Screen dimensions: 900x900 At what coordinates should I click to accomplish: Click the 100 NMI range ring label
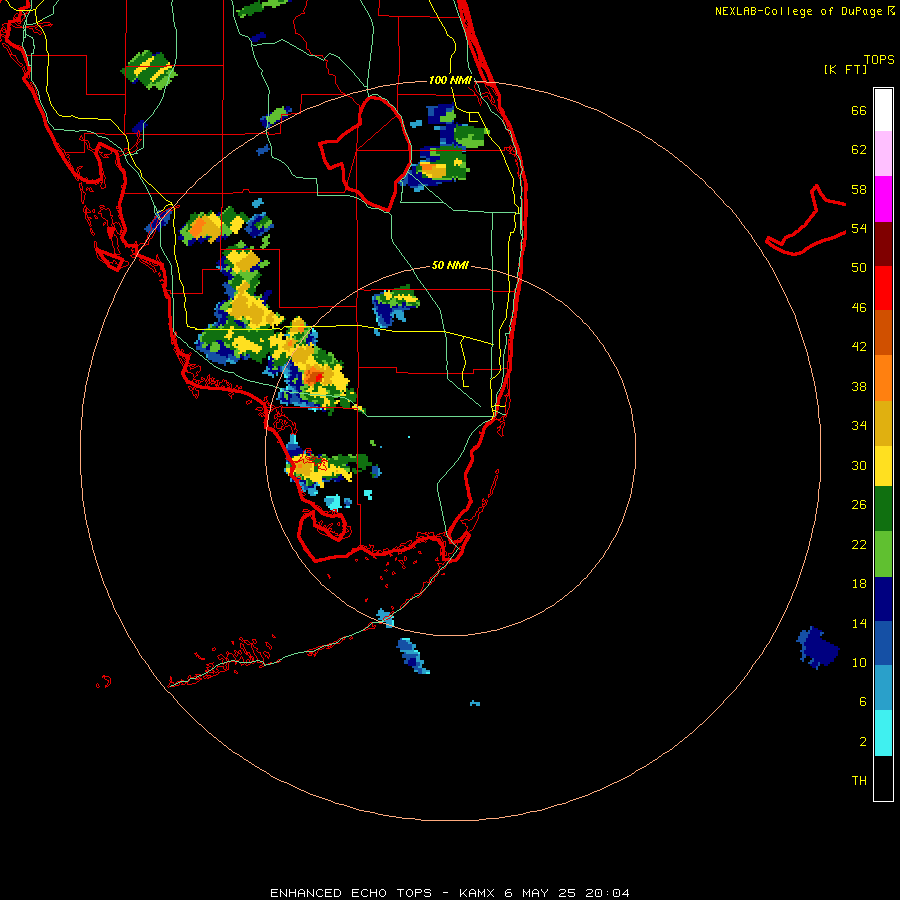450,80
